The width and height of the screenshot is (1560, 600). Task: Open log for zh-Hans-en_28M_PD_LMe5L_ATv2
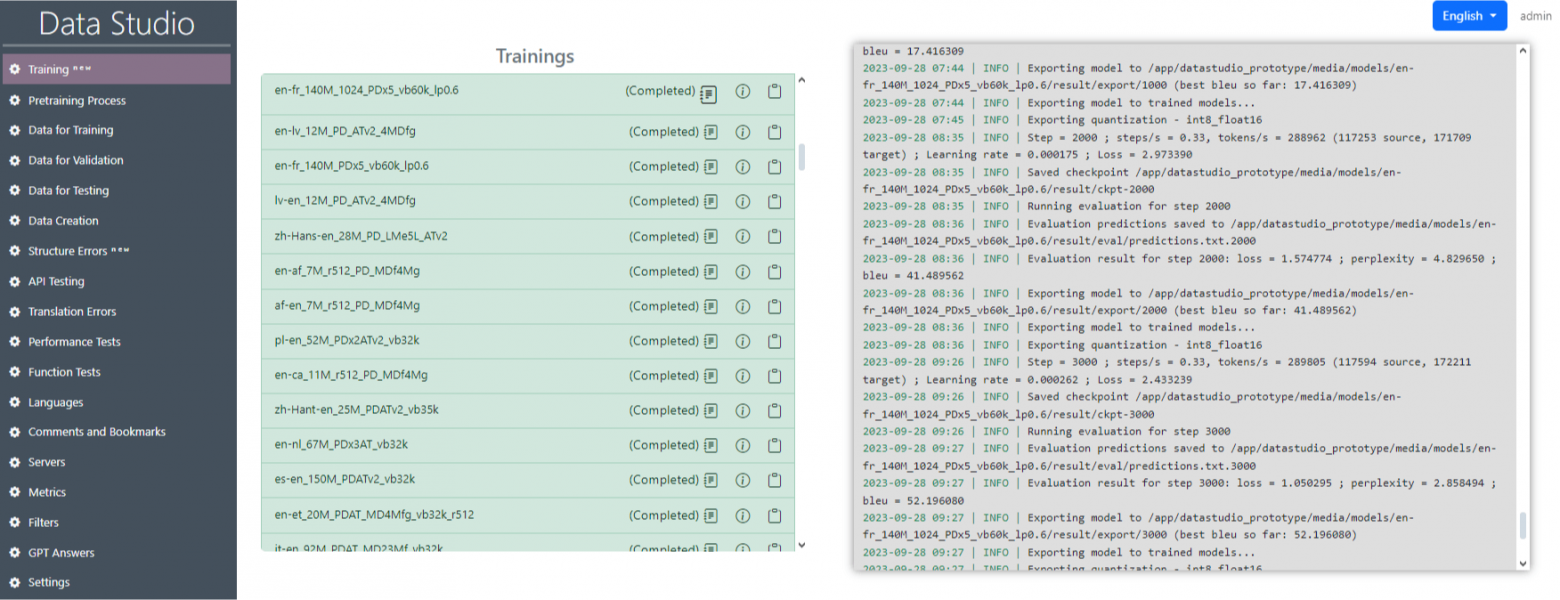pos(711,237)
